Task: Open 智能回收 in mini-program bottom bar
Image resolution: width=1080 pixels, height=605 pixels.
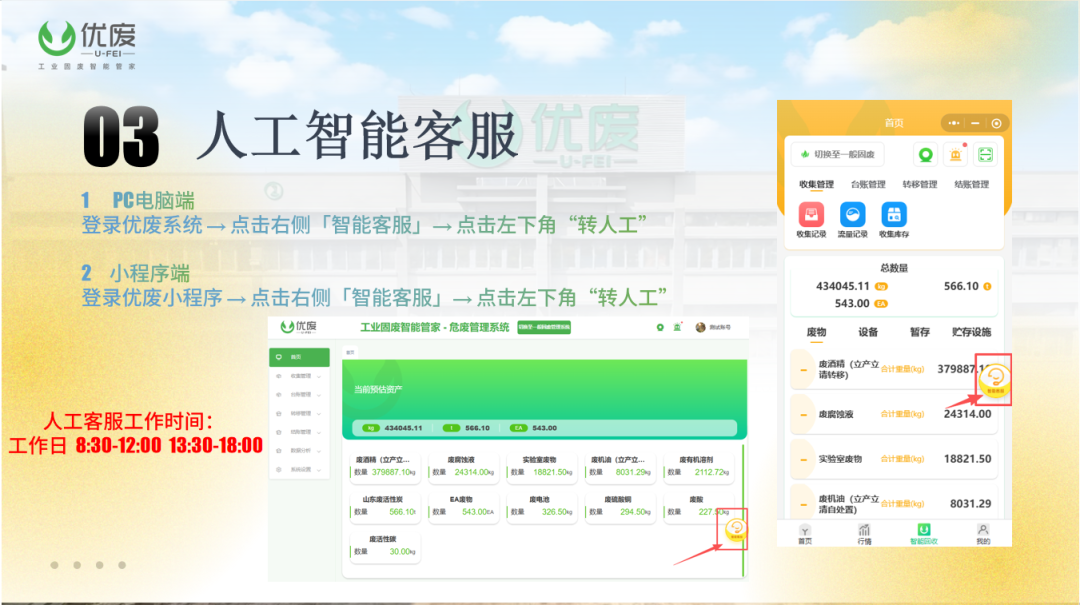Action: click(x=924, y=535)
